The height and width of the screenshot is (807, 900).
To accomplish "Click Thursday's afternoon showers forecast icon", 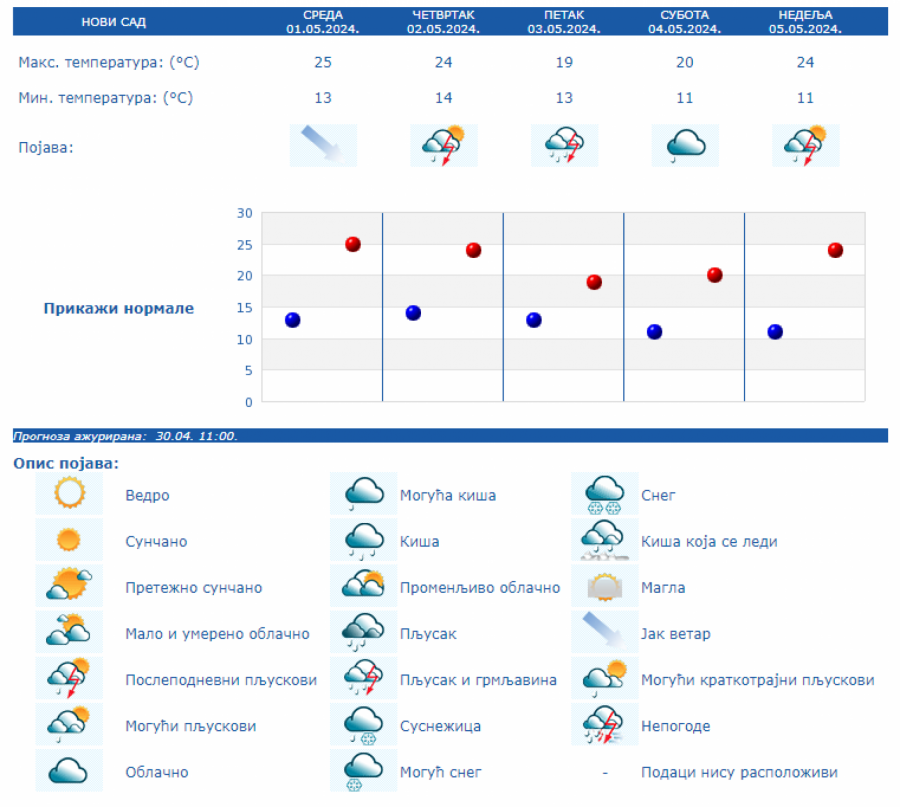I will 443,145.
